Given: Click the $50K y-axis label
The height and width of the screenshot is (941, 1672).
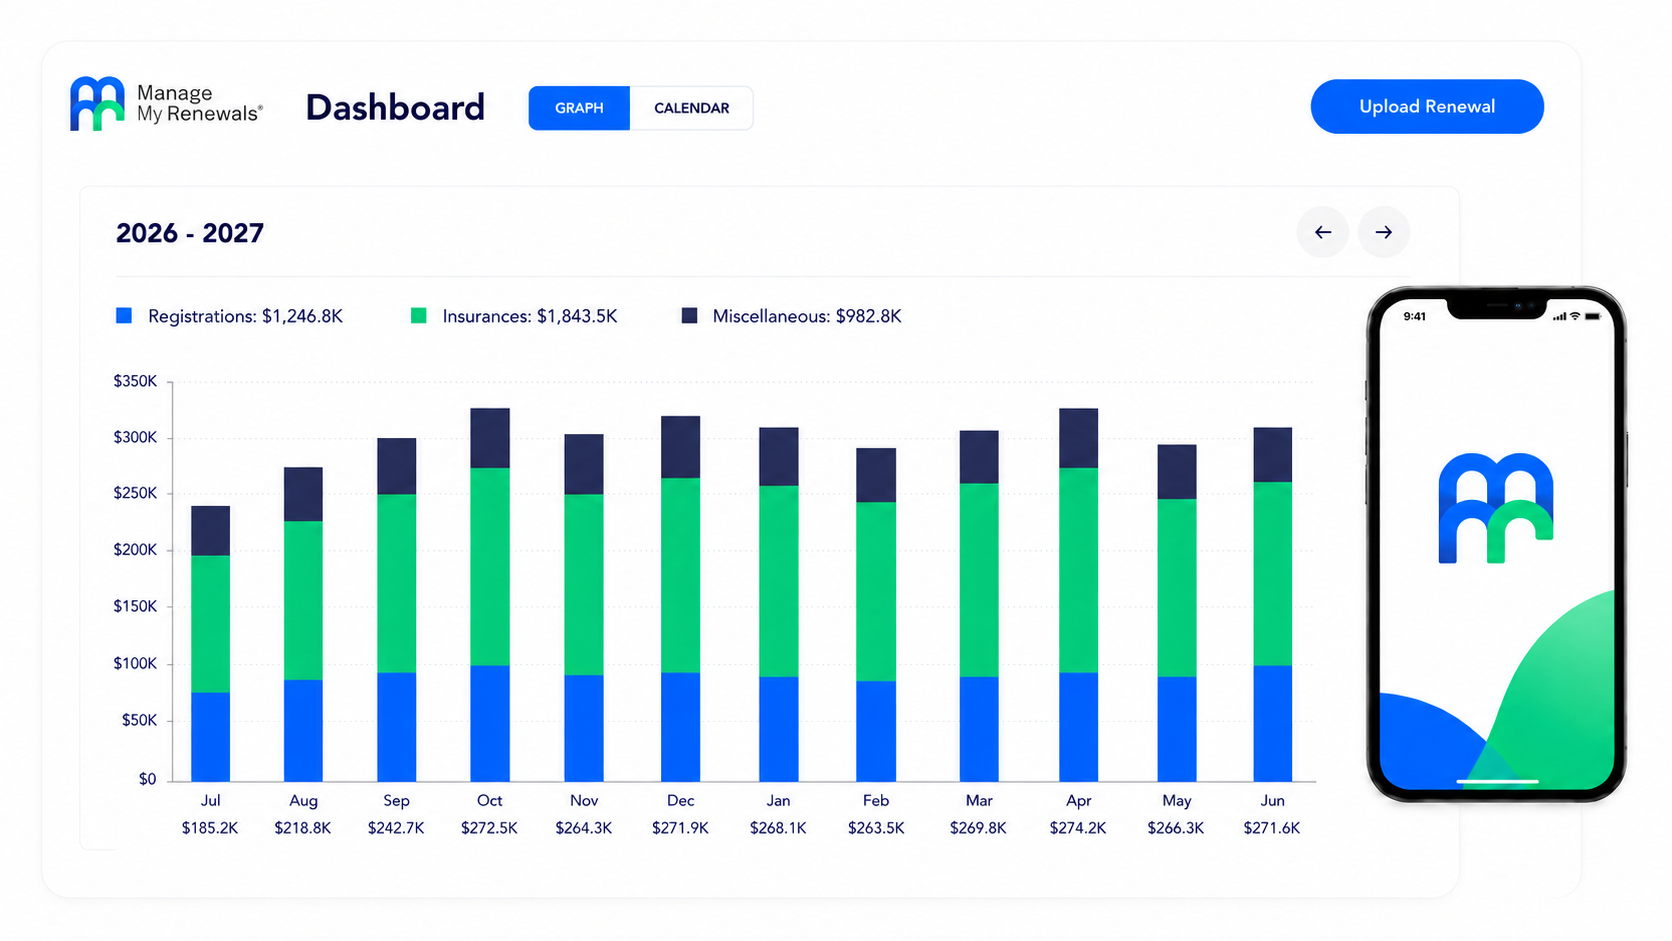Looking at the screenshot, I should 140,720.
